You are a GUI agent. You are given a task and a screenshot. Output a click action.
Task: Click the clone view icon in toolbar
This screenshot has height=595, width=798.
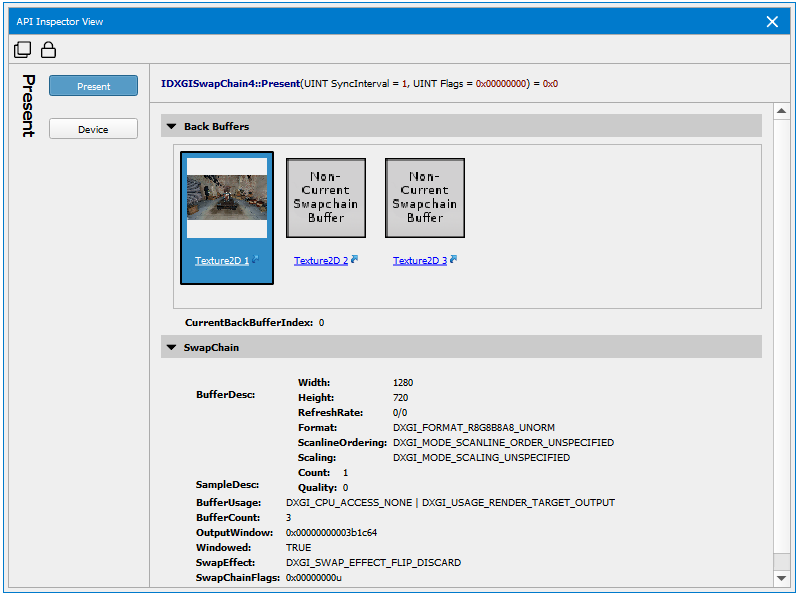(22, 49)
